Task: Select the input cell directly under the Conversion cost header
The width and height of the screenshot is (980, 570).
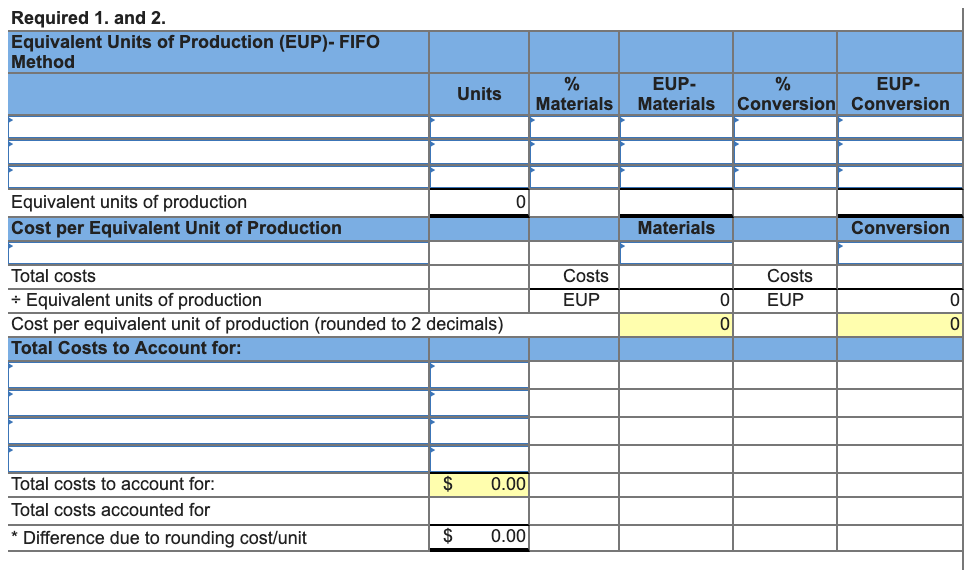Action: pyautogui.click(x=901, y=253)
